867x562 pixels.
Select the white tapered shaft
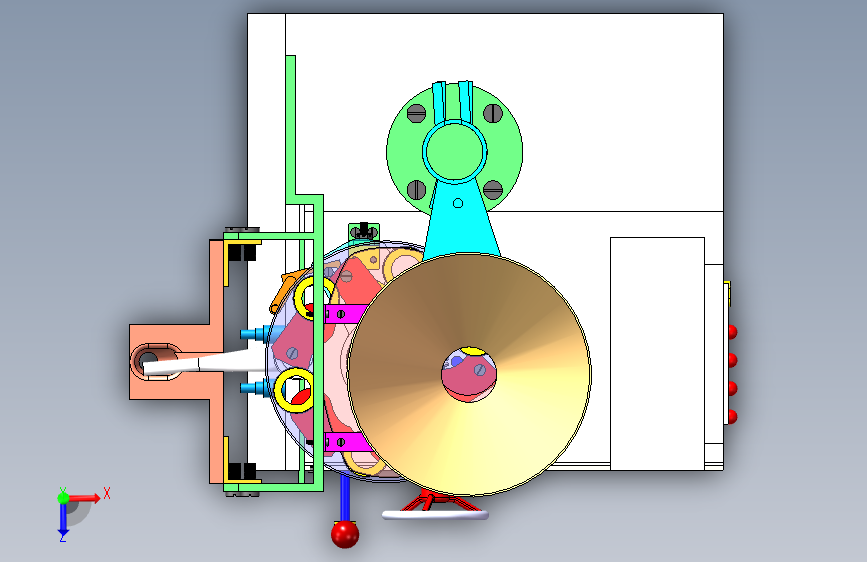coord(205,363)
